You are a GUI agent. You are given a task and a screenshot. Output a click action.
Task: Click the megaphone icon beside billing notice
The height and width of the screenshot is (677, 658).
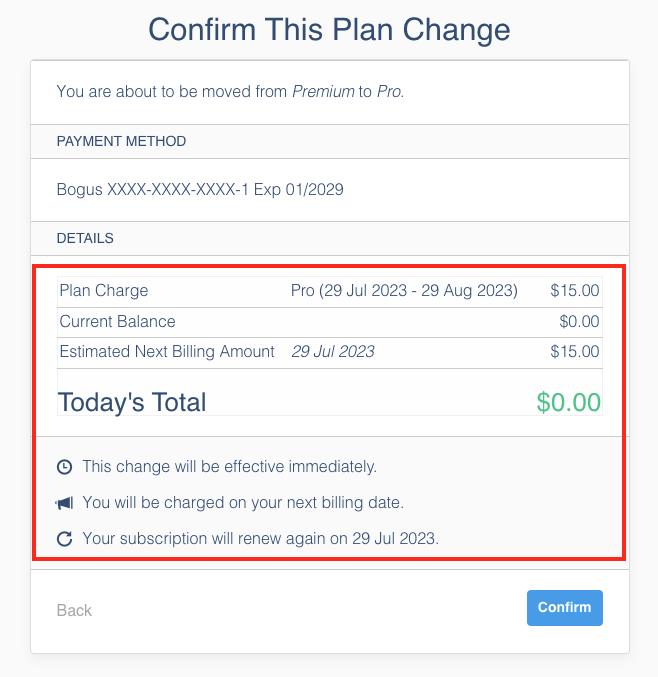(x=64, y=503)
